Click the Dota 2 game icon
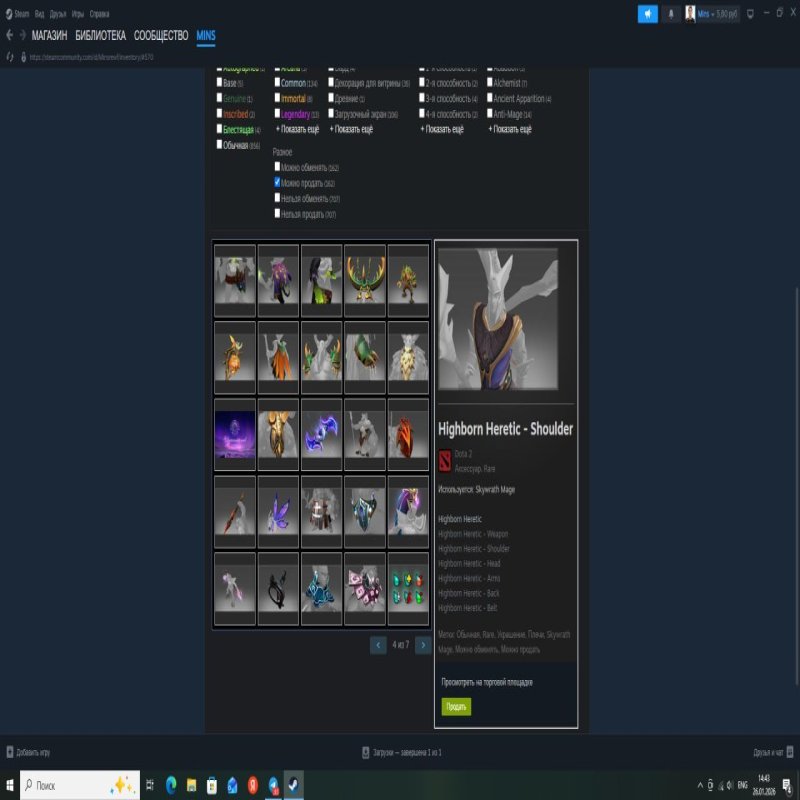 pos(445,459)
